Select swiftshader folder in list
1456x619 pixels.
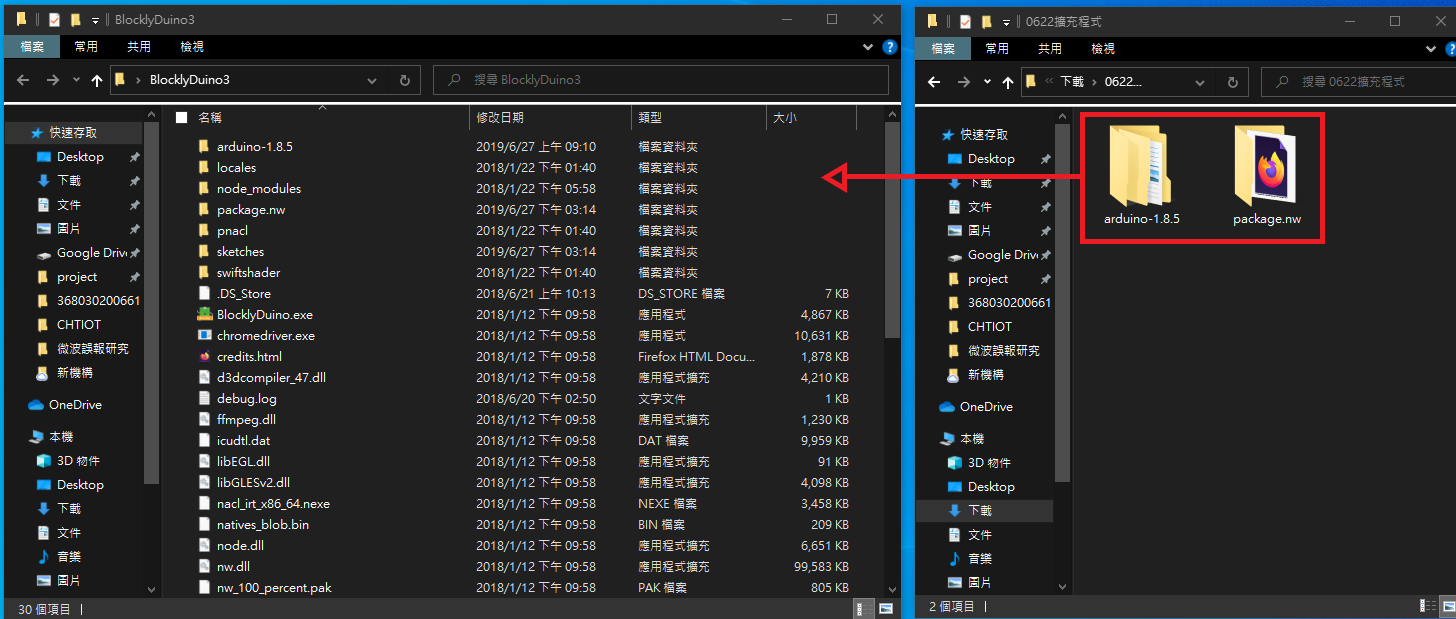(x=248, y=273)
